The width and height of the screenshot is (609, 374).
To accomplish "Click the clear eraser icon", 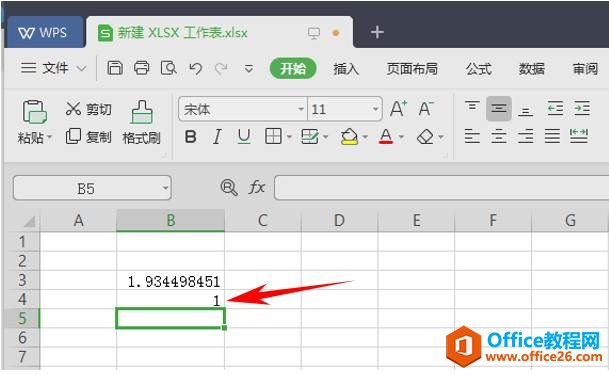I will (425, 137).
